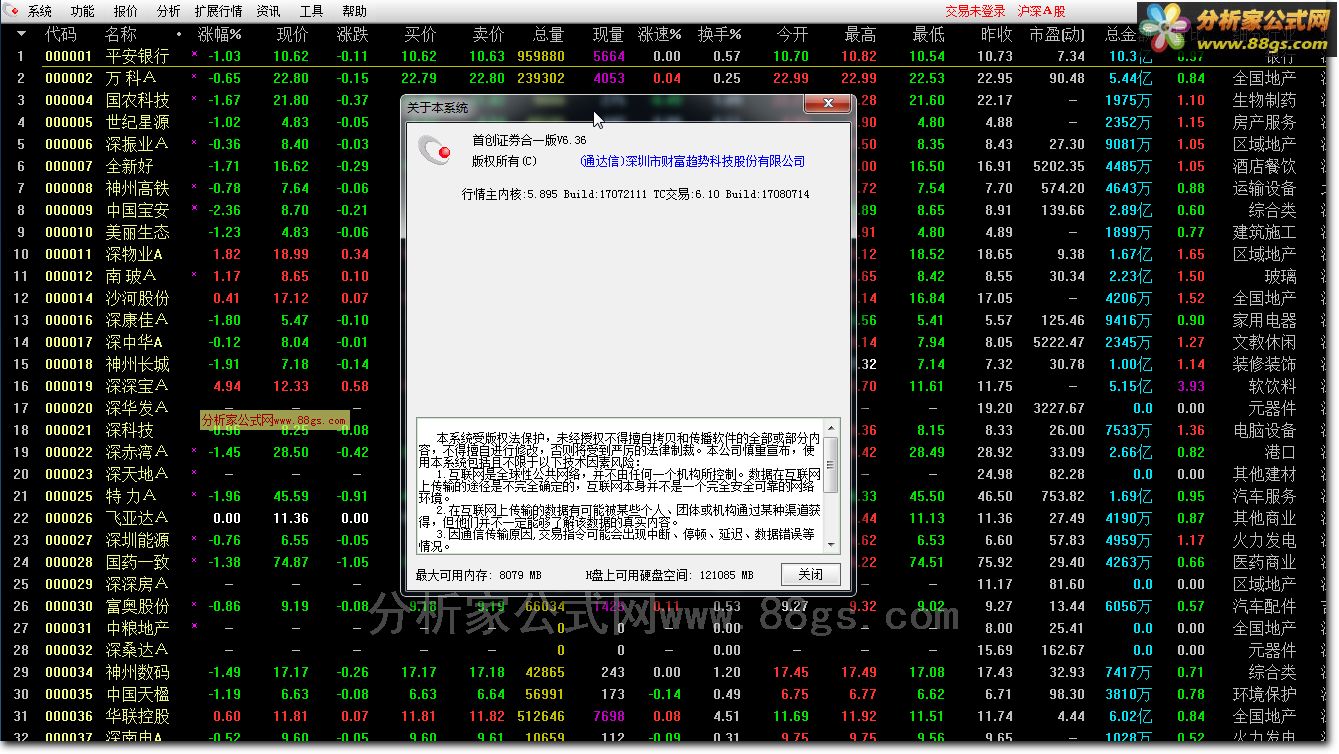Screen dimensions: 1339x754
Task: Select stock row 全新好
Action: click(x=129, y=166)
